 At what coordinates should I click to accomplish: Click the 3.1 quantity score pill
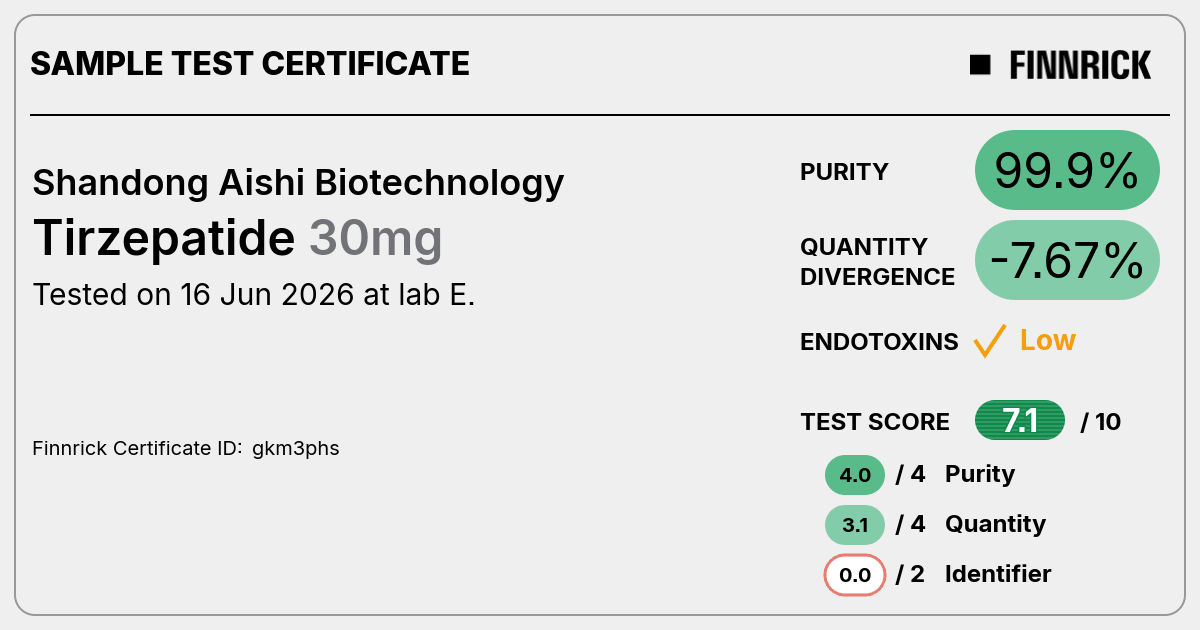coord(855,525)
